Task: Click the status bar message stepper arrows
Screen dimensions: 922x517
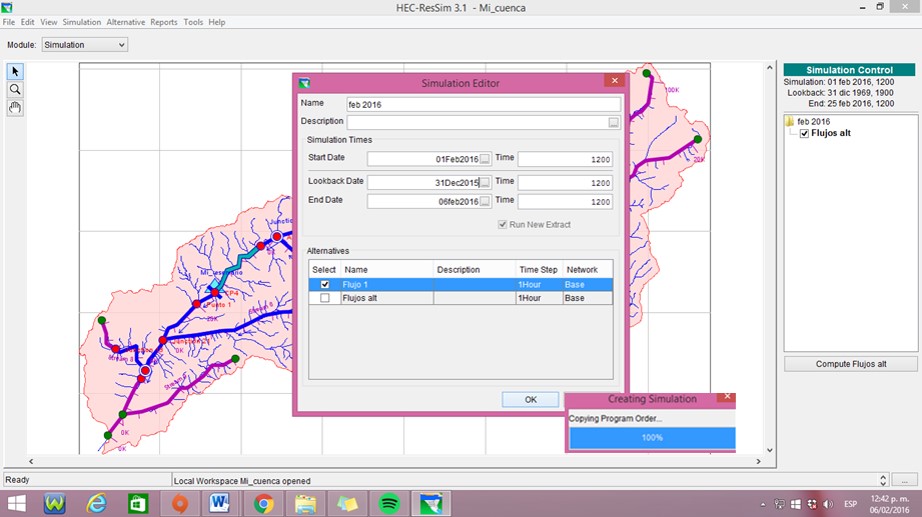Action: click(x=883, y=480)
